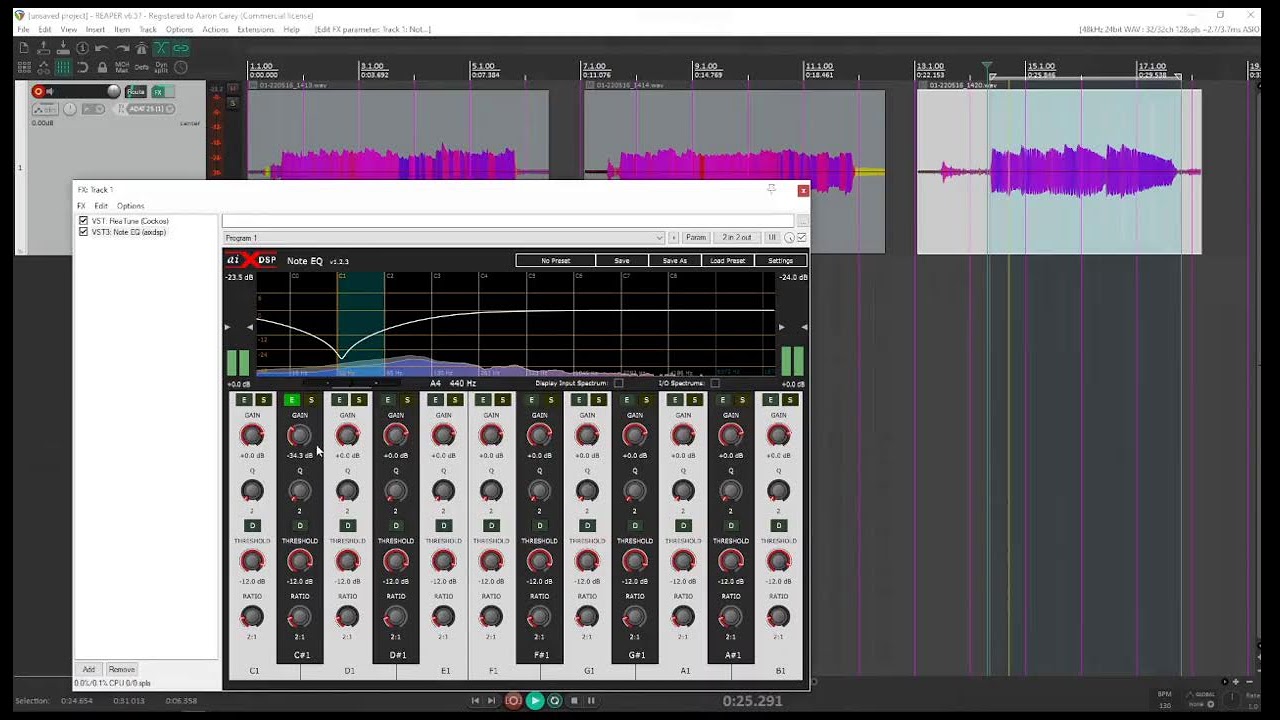Toggle the C#1 band enable E button
This screenshot has width=1280, height=720.
291,400
